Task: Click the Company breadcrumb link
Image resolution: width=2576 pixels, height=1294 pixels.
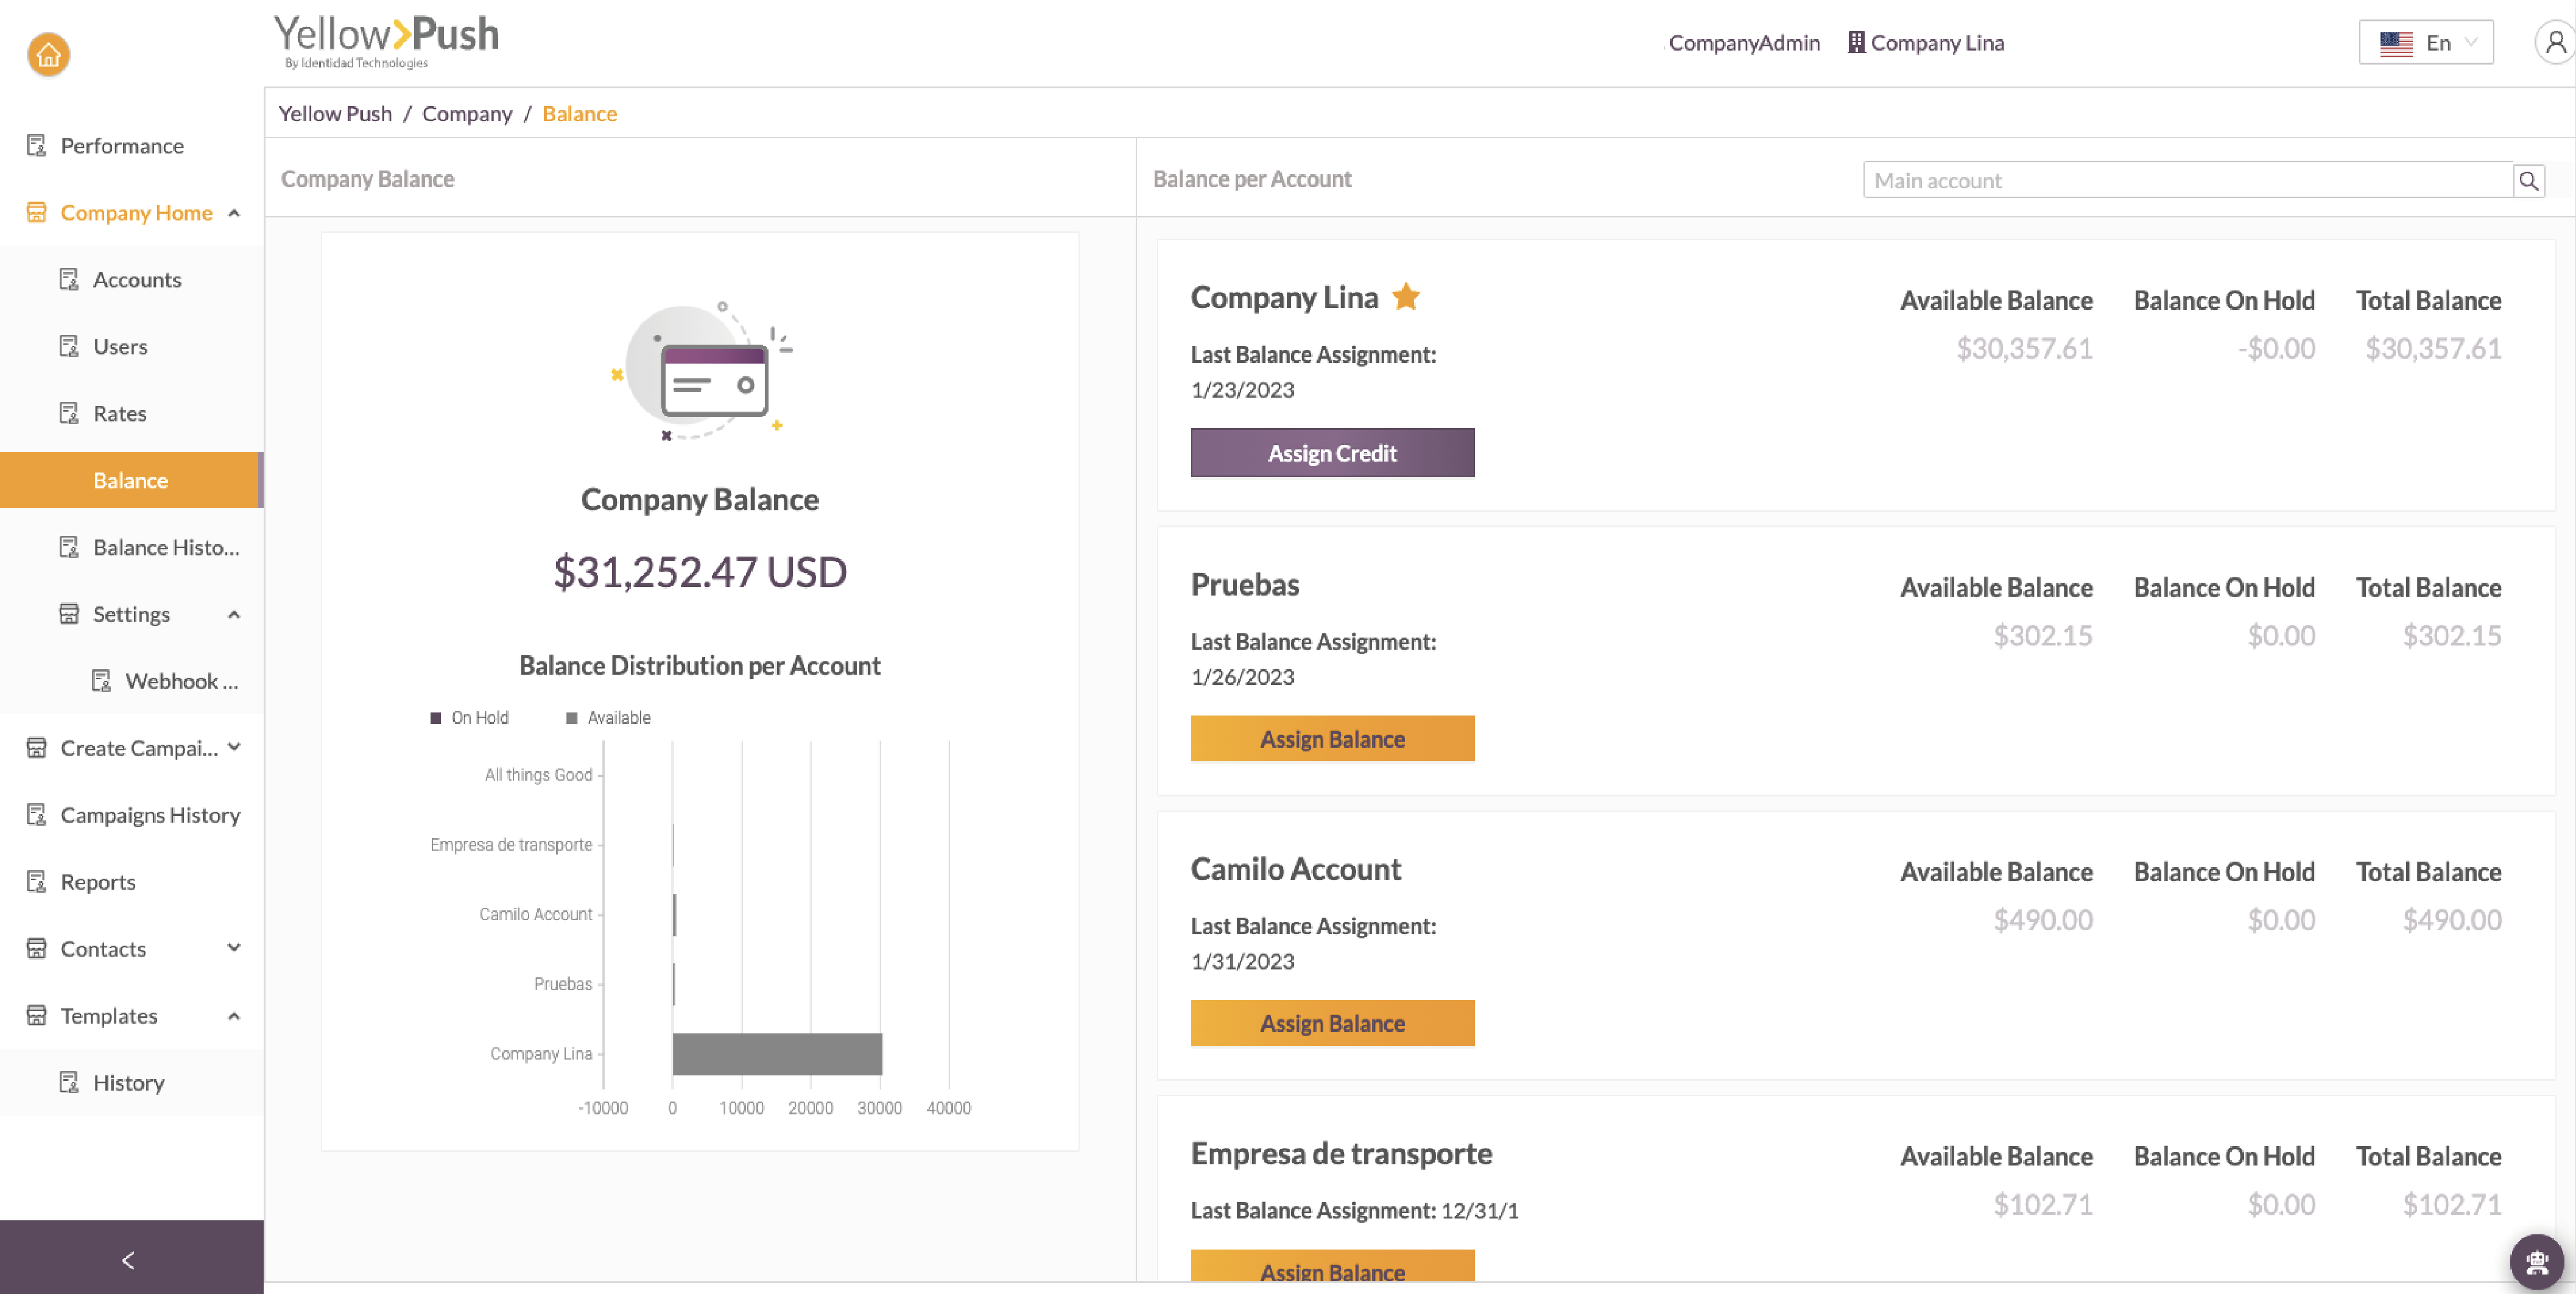Action: [x=466, y=113]
